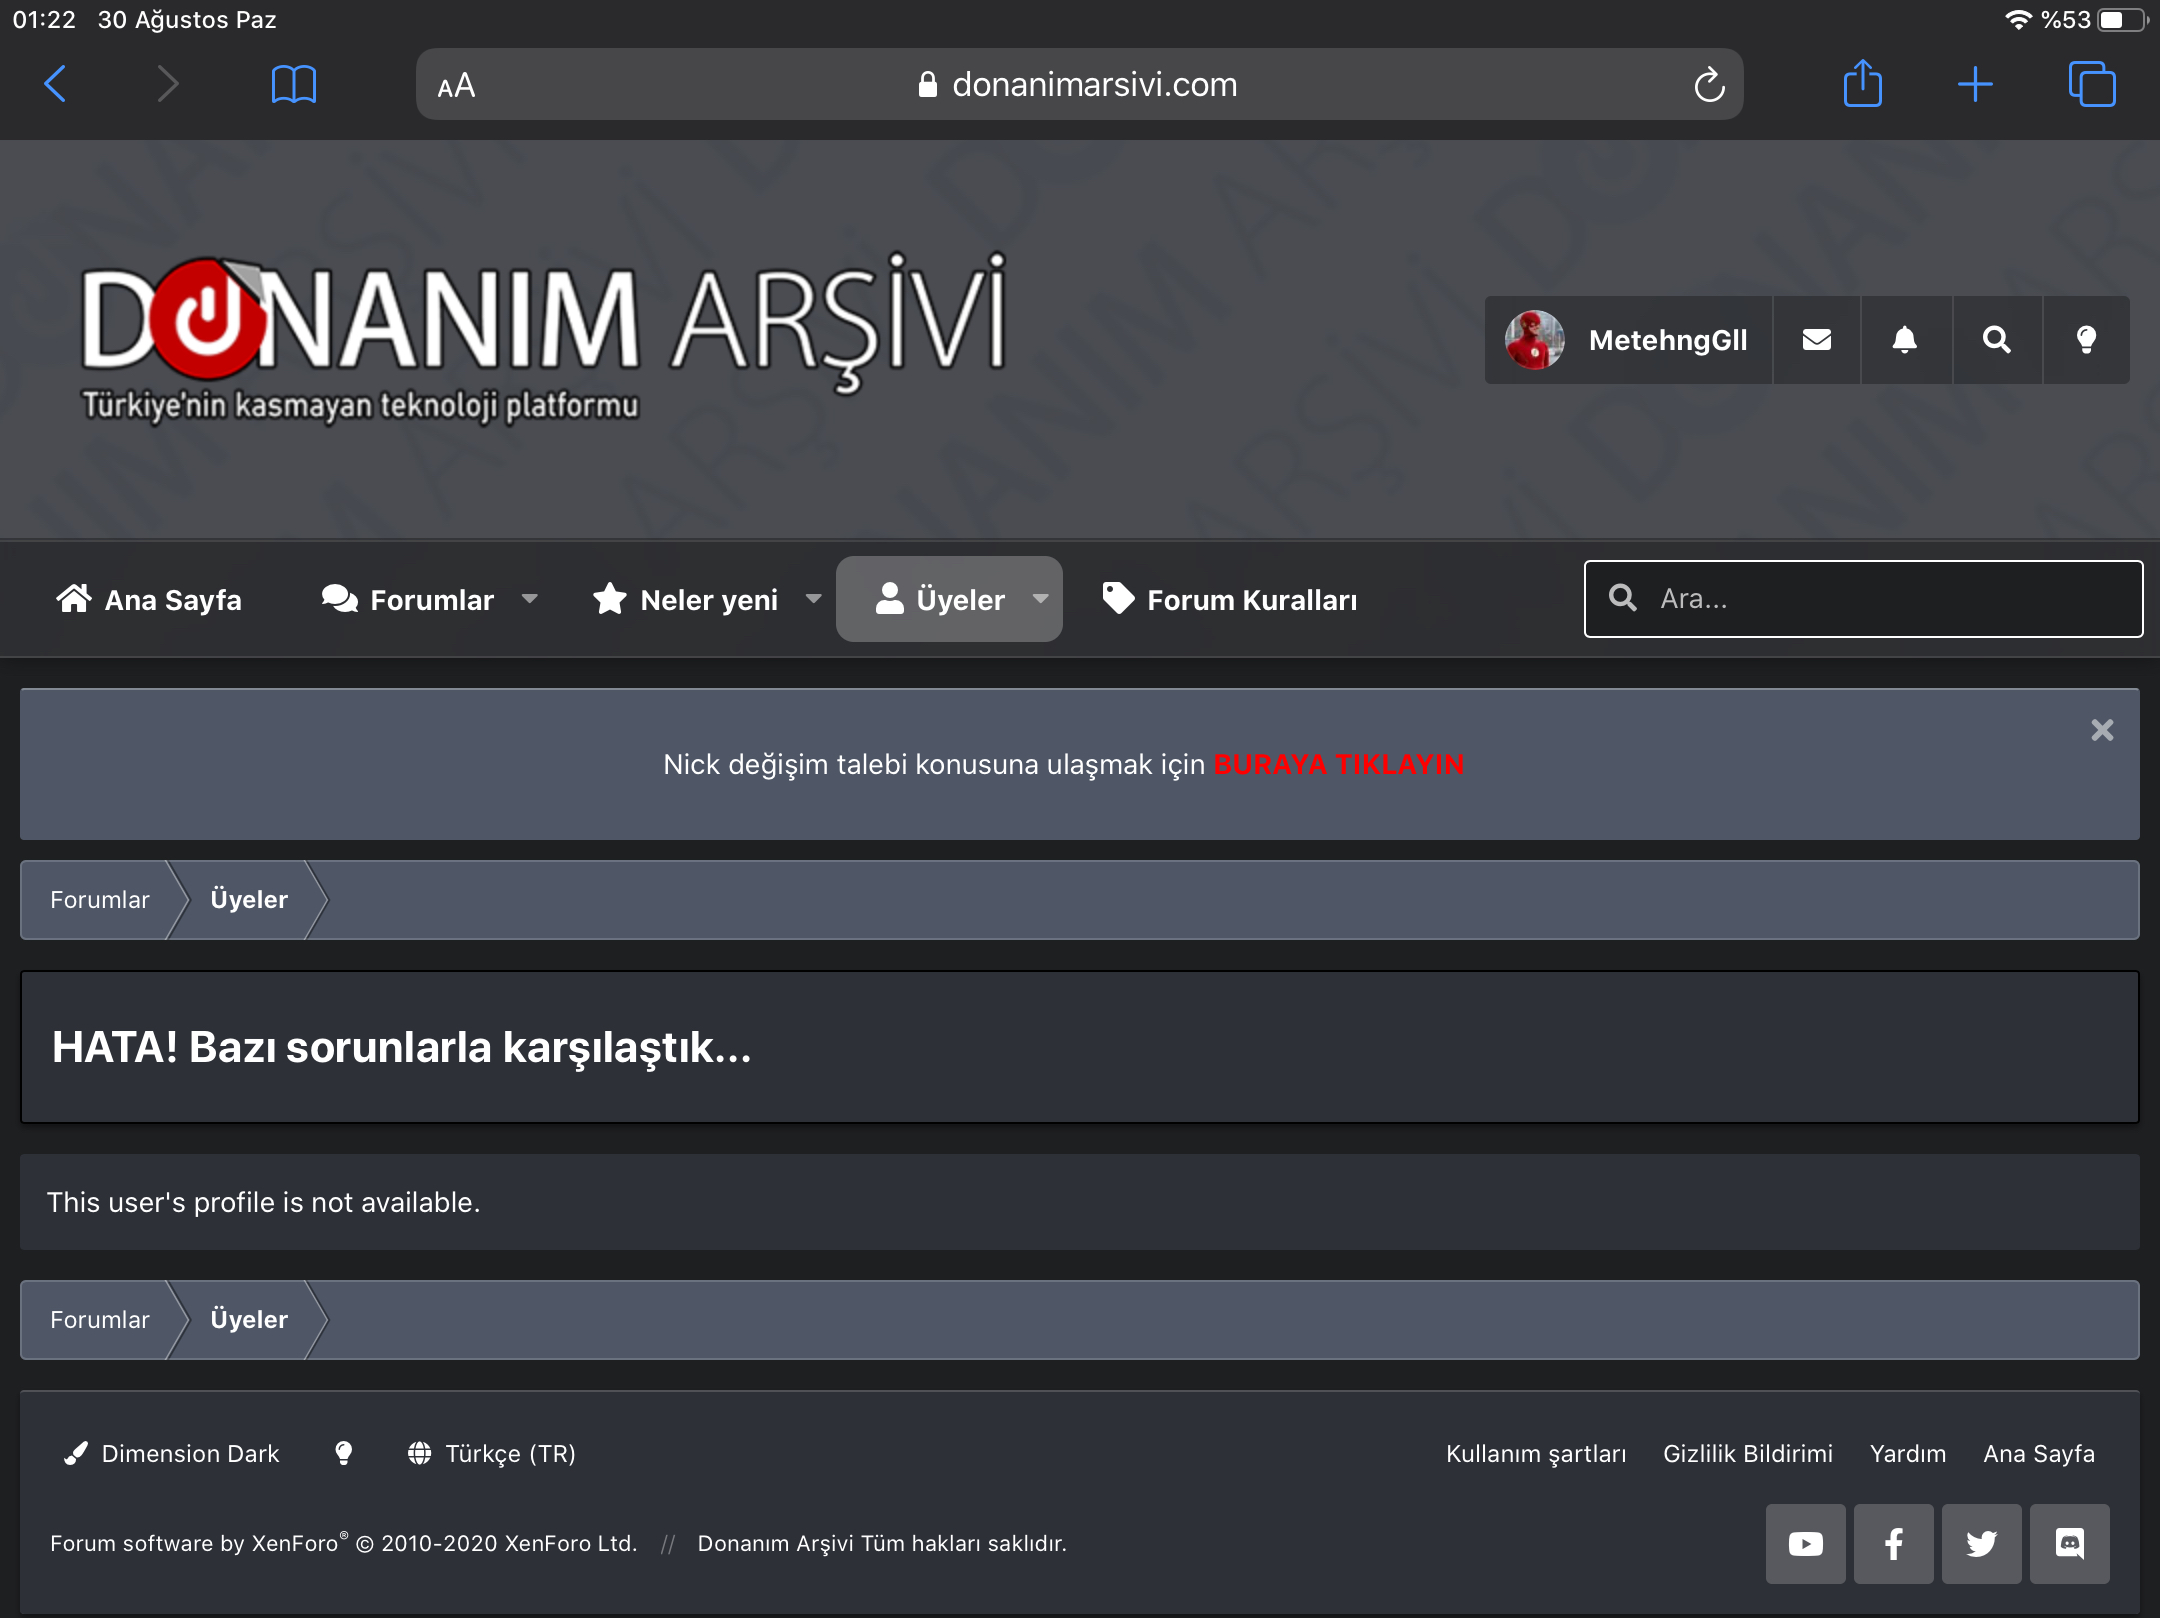Expand the Üyeler dropdown arrow
2160x1618 pixels.
[x=1040, y=599]
